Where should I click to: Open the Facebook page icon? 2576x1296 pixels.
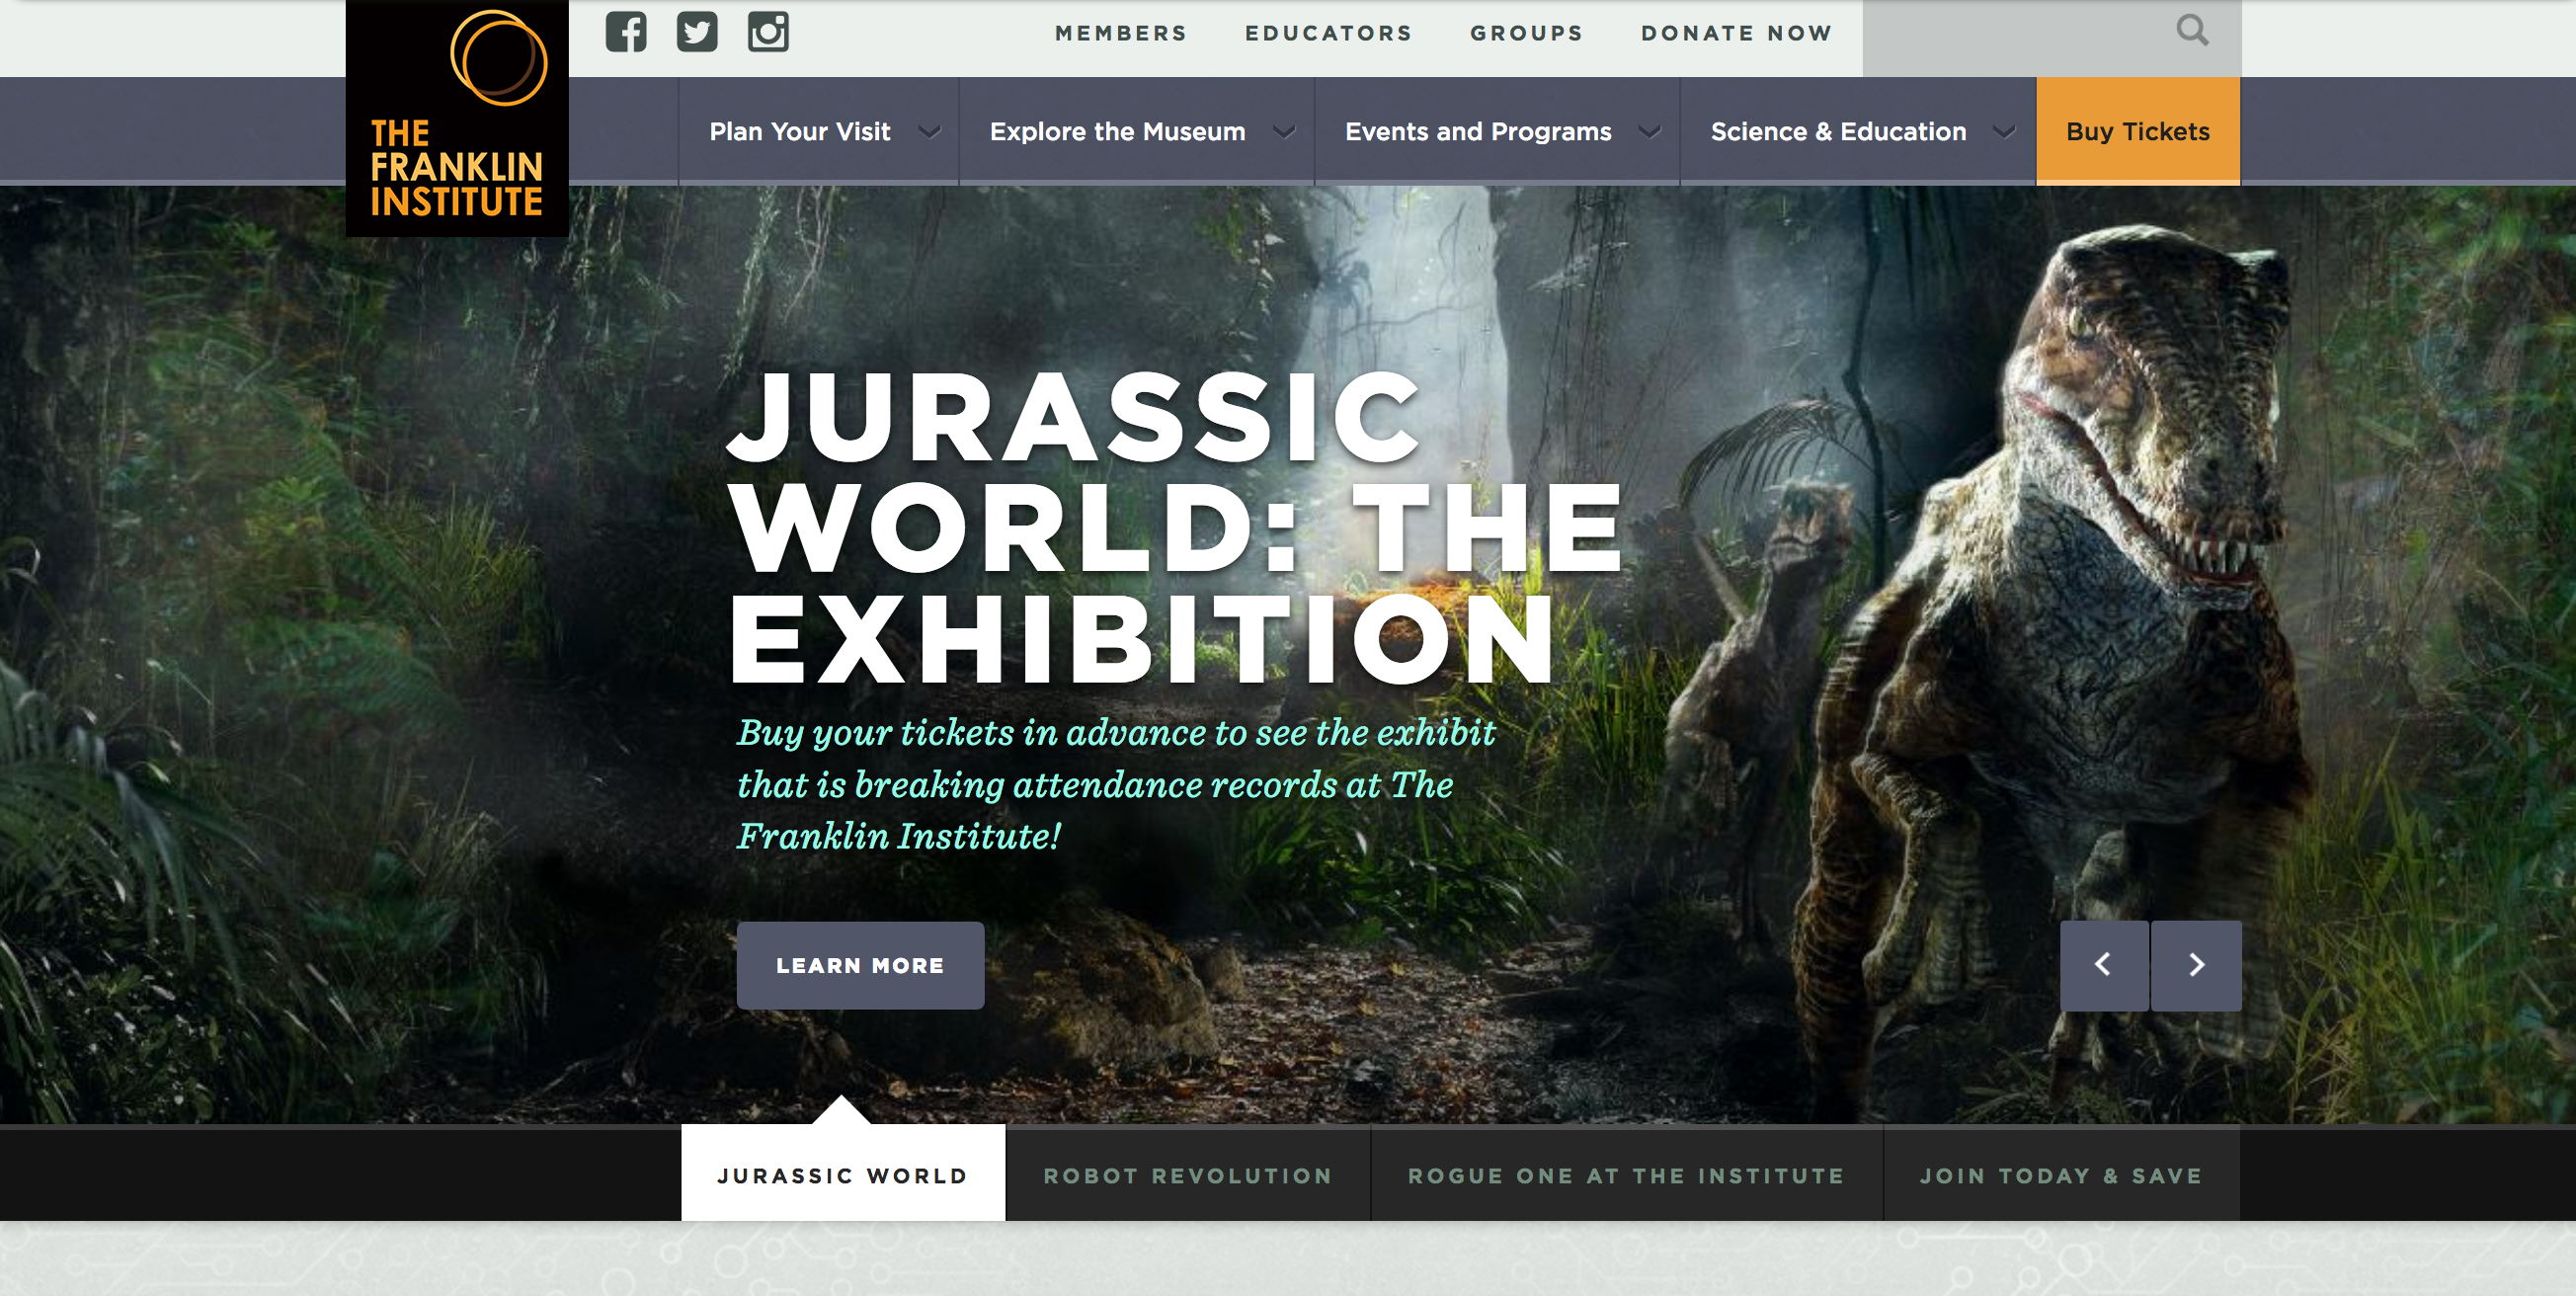pos(626,31)
